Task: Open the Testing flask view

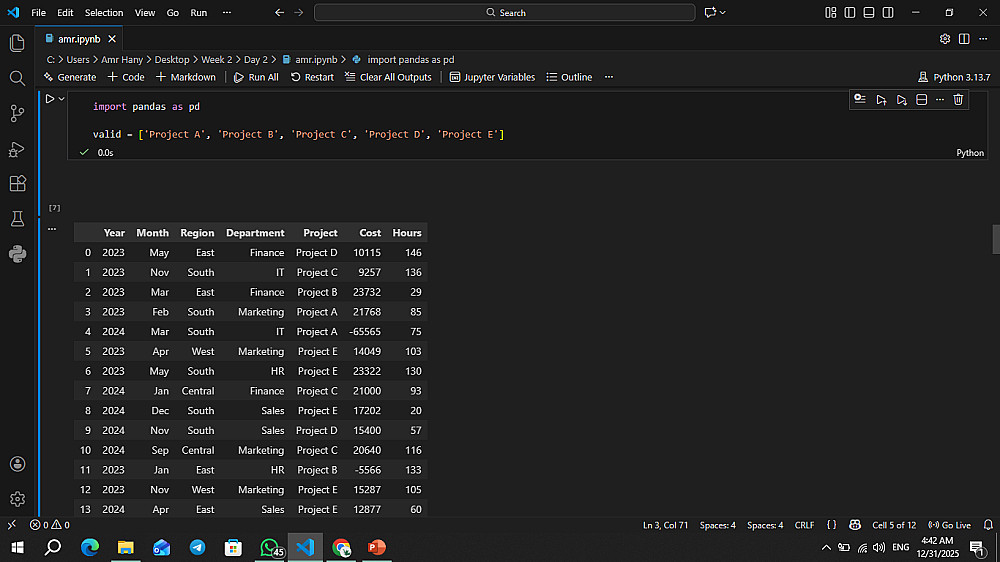Action: [x=17, y=219]
